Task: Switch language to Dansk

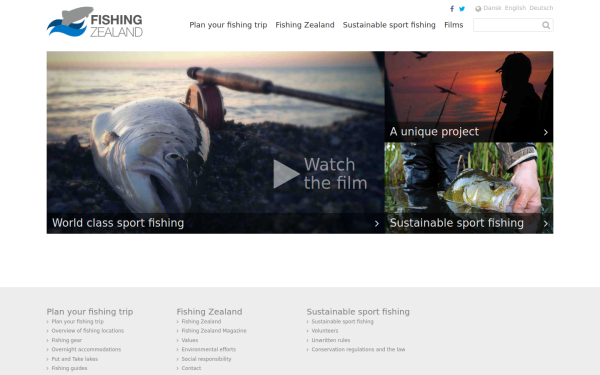Action: tap(492, 8)
